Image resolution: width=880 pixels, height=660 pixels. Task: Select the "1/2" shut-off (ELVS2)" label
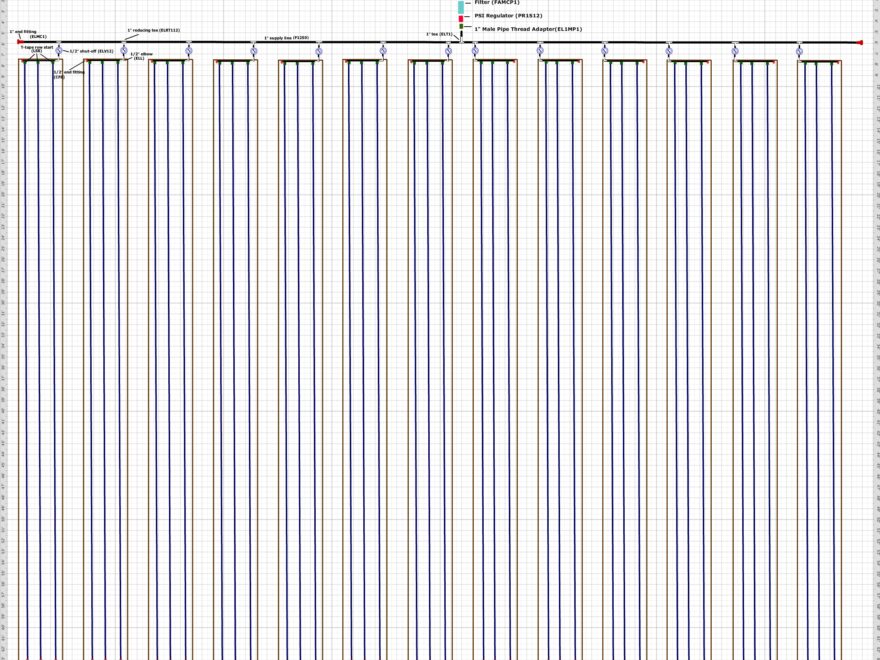click(x=92, y=51)
